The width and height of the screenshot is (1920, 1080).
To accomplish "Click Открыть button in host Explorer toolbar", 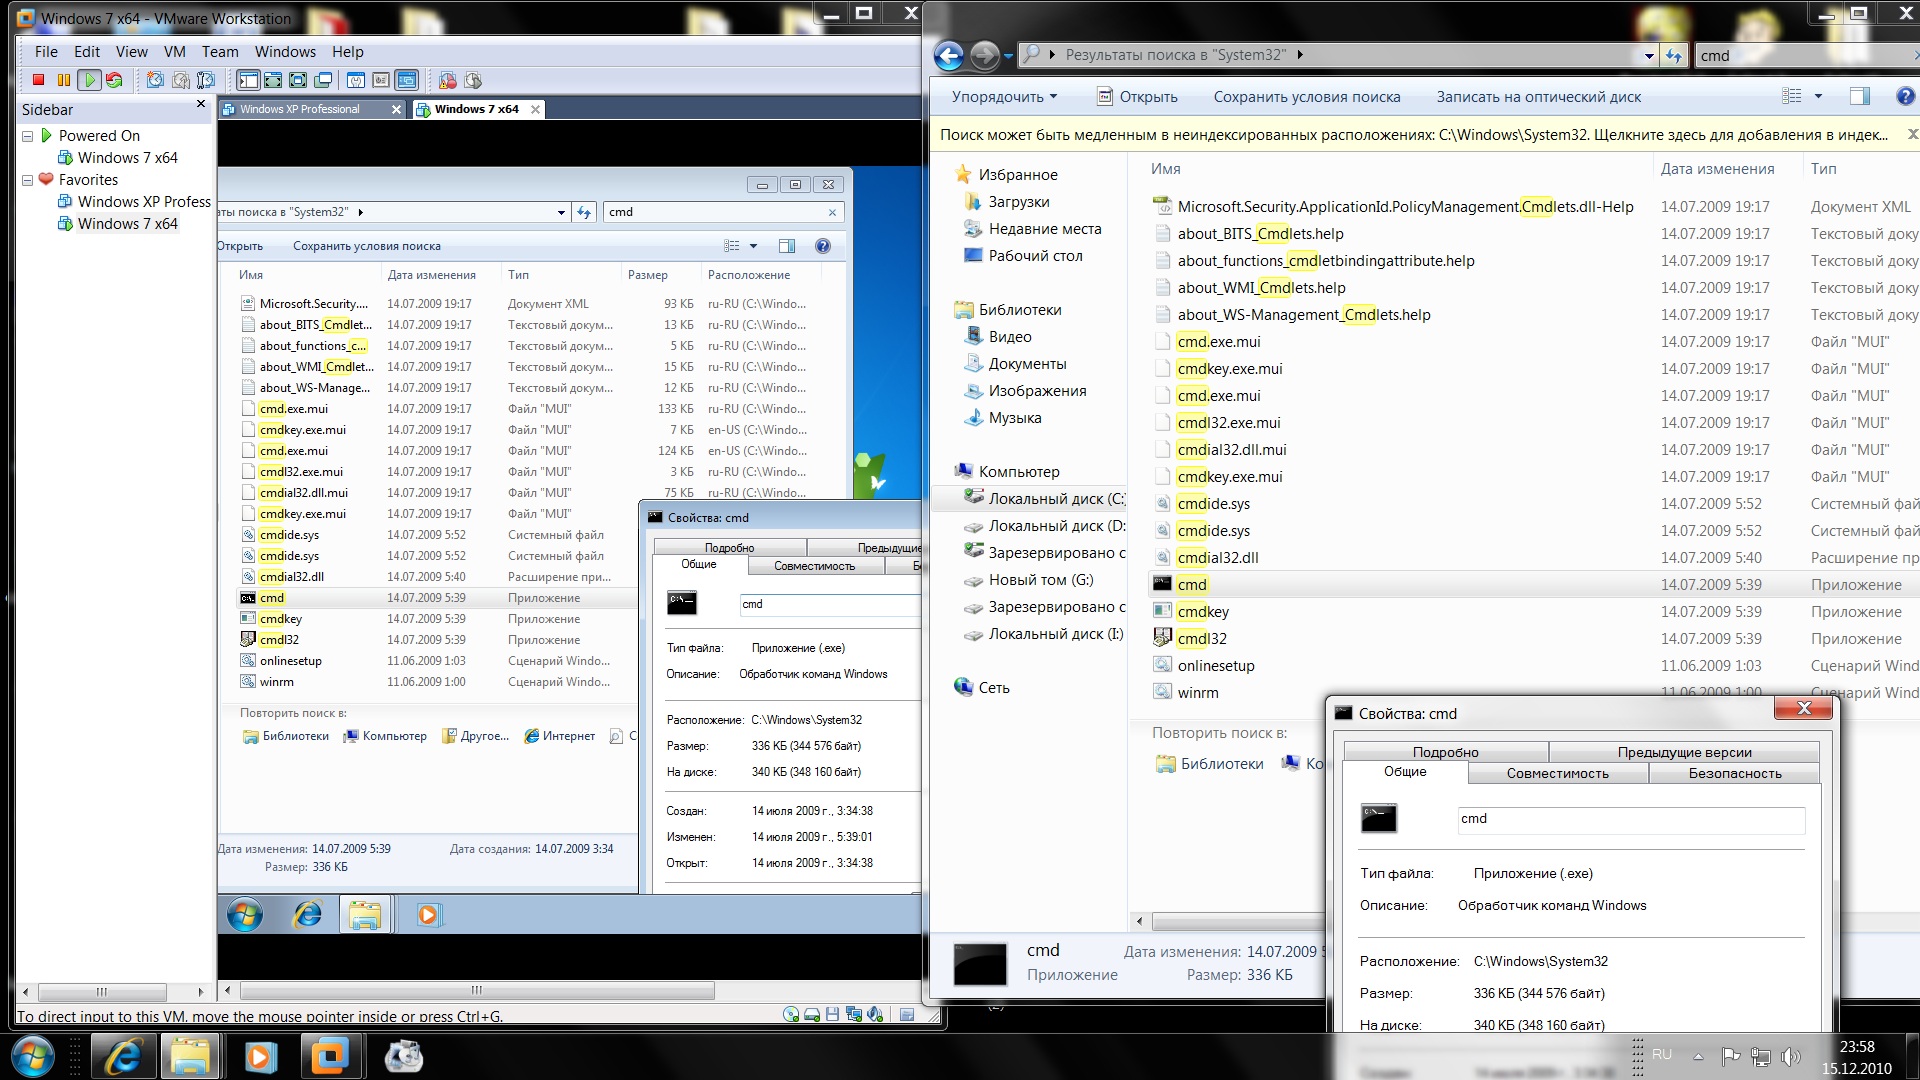I will (1137, 97).
